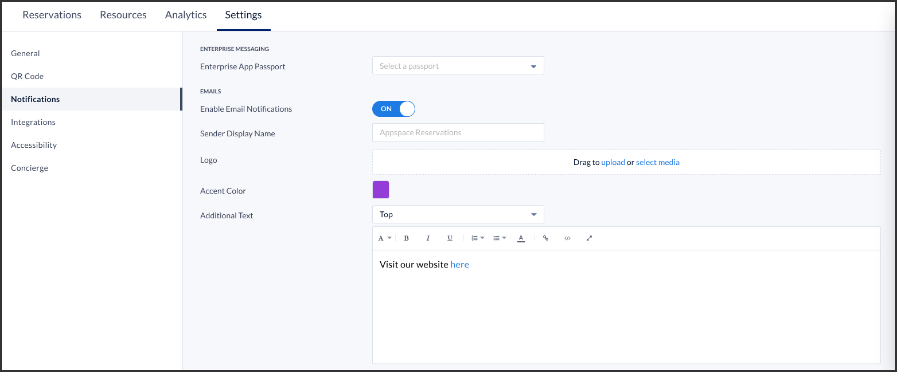
Task: Open the text alignment options
Action: pyautogui.click(x=499, y=238)
